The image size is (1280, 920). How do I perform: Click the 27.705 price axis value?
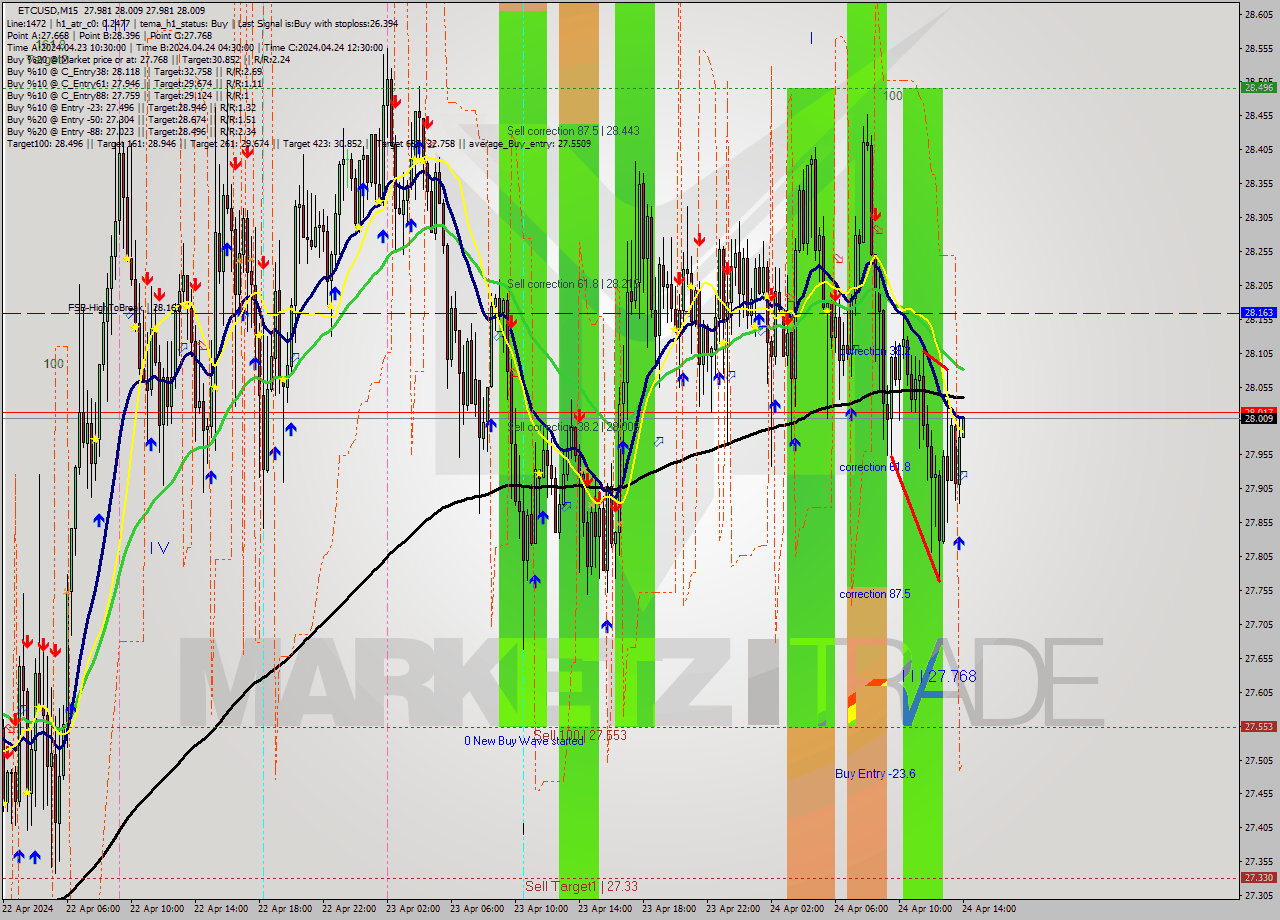[1258, 625]
